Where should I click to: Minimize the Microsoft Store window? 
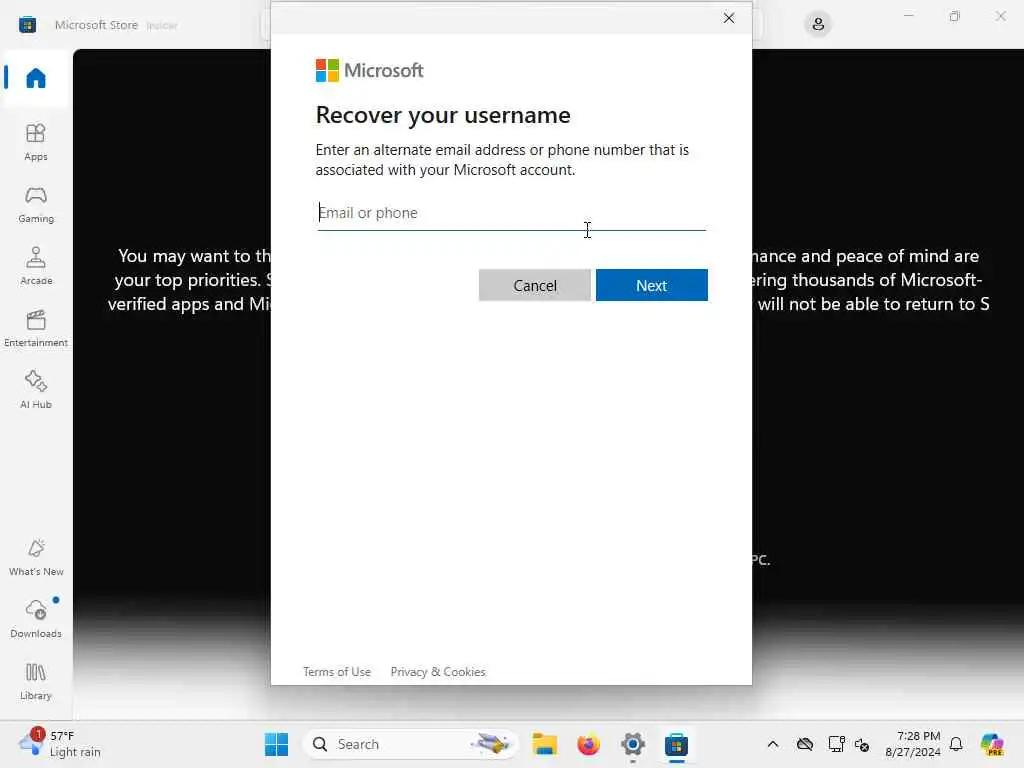[x=908, y=16]
